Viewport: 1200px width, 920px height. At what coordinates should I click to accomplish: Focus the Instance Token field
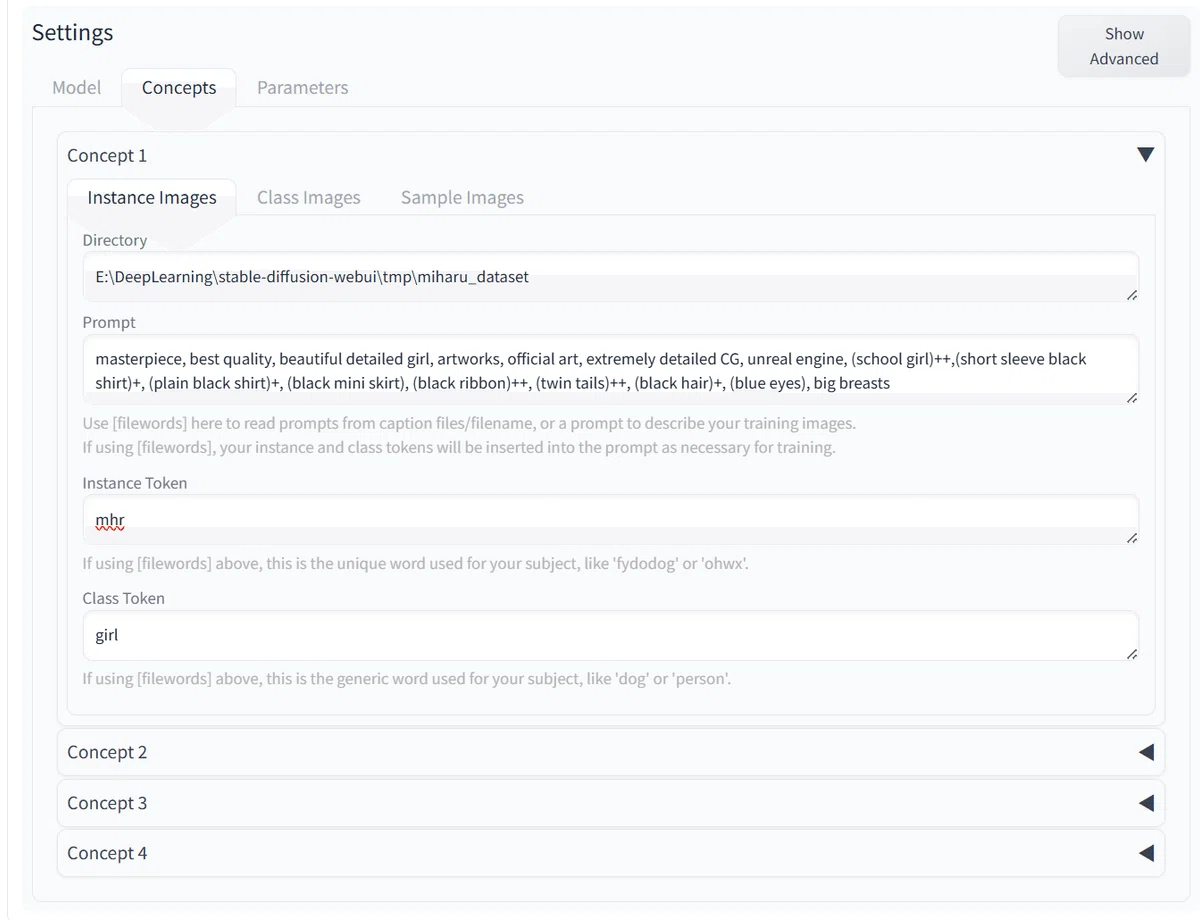611,520
